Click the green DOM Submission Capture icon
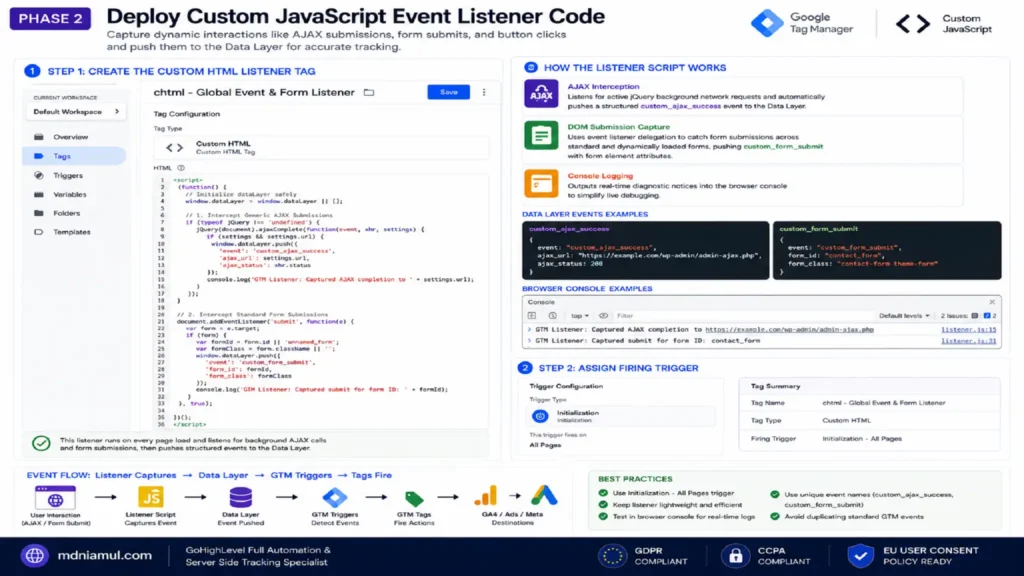Image resolution: width=1024 pixels, height=576 pixels. coord(541,135)
